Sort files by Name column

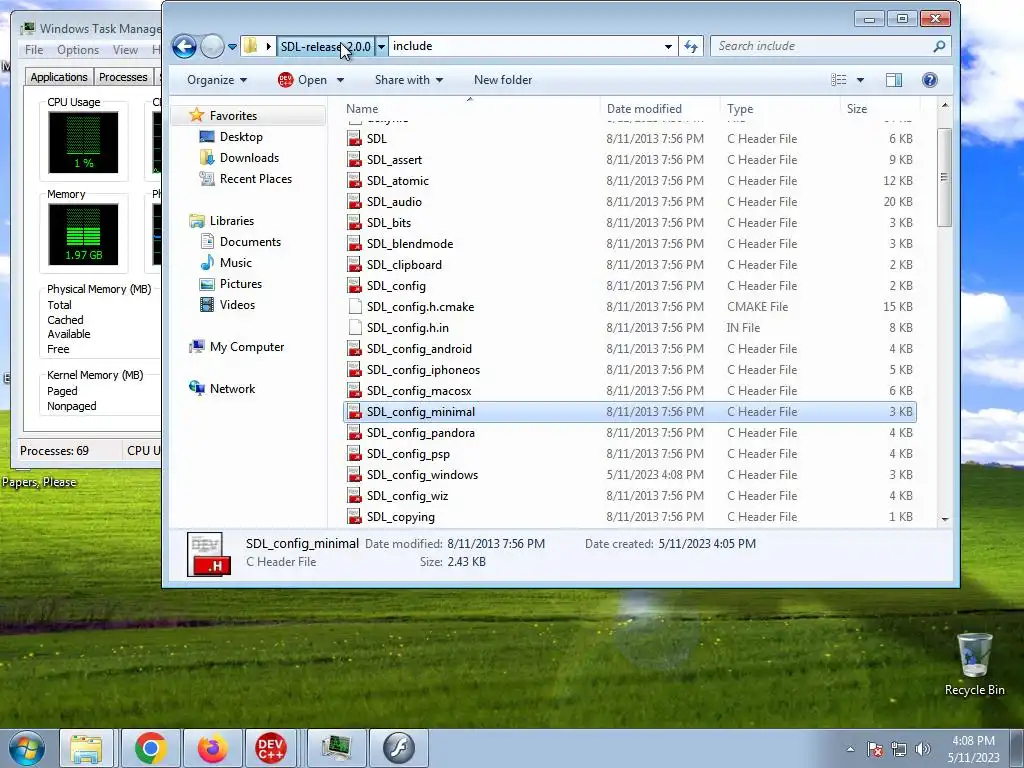pos(470,109)
